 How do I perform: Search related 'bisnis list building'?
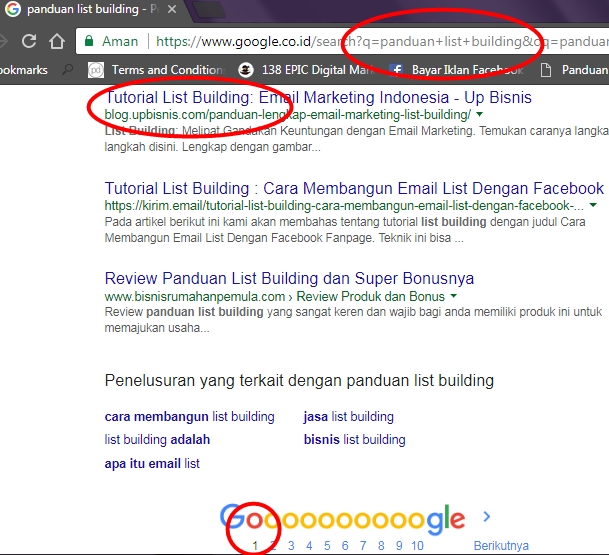[x=355, y=440]
